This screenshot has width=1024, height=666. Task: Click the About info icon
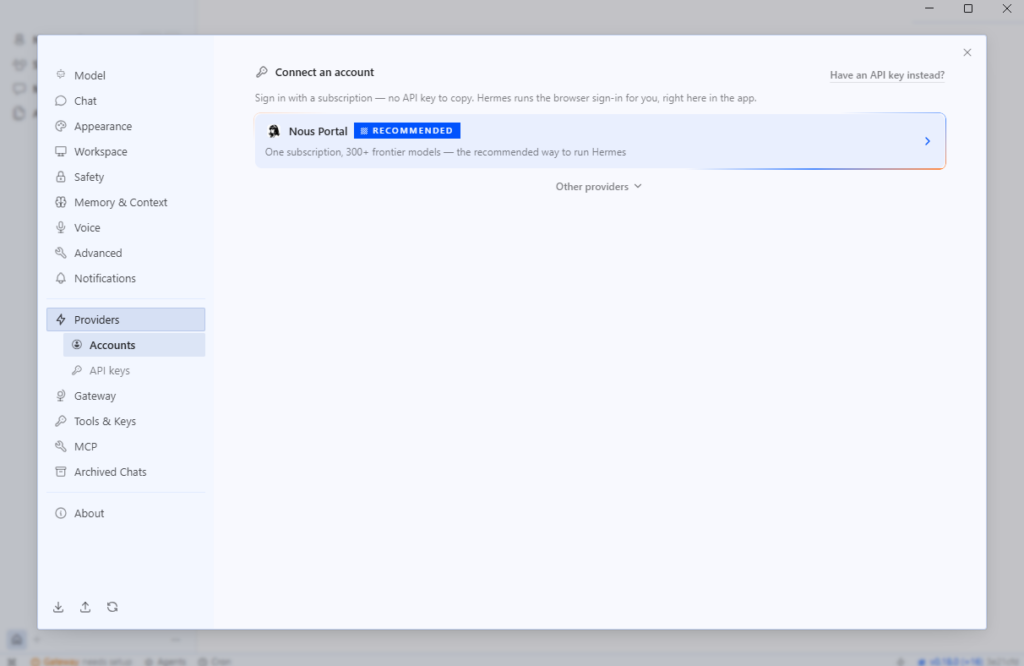(61, 513)
